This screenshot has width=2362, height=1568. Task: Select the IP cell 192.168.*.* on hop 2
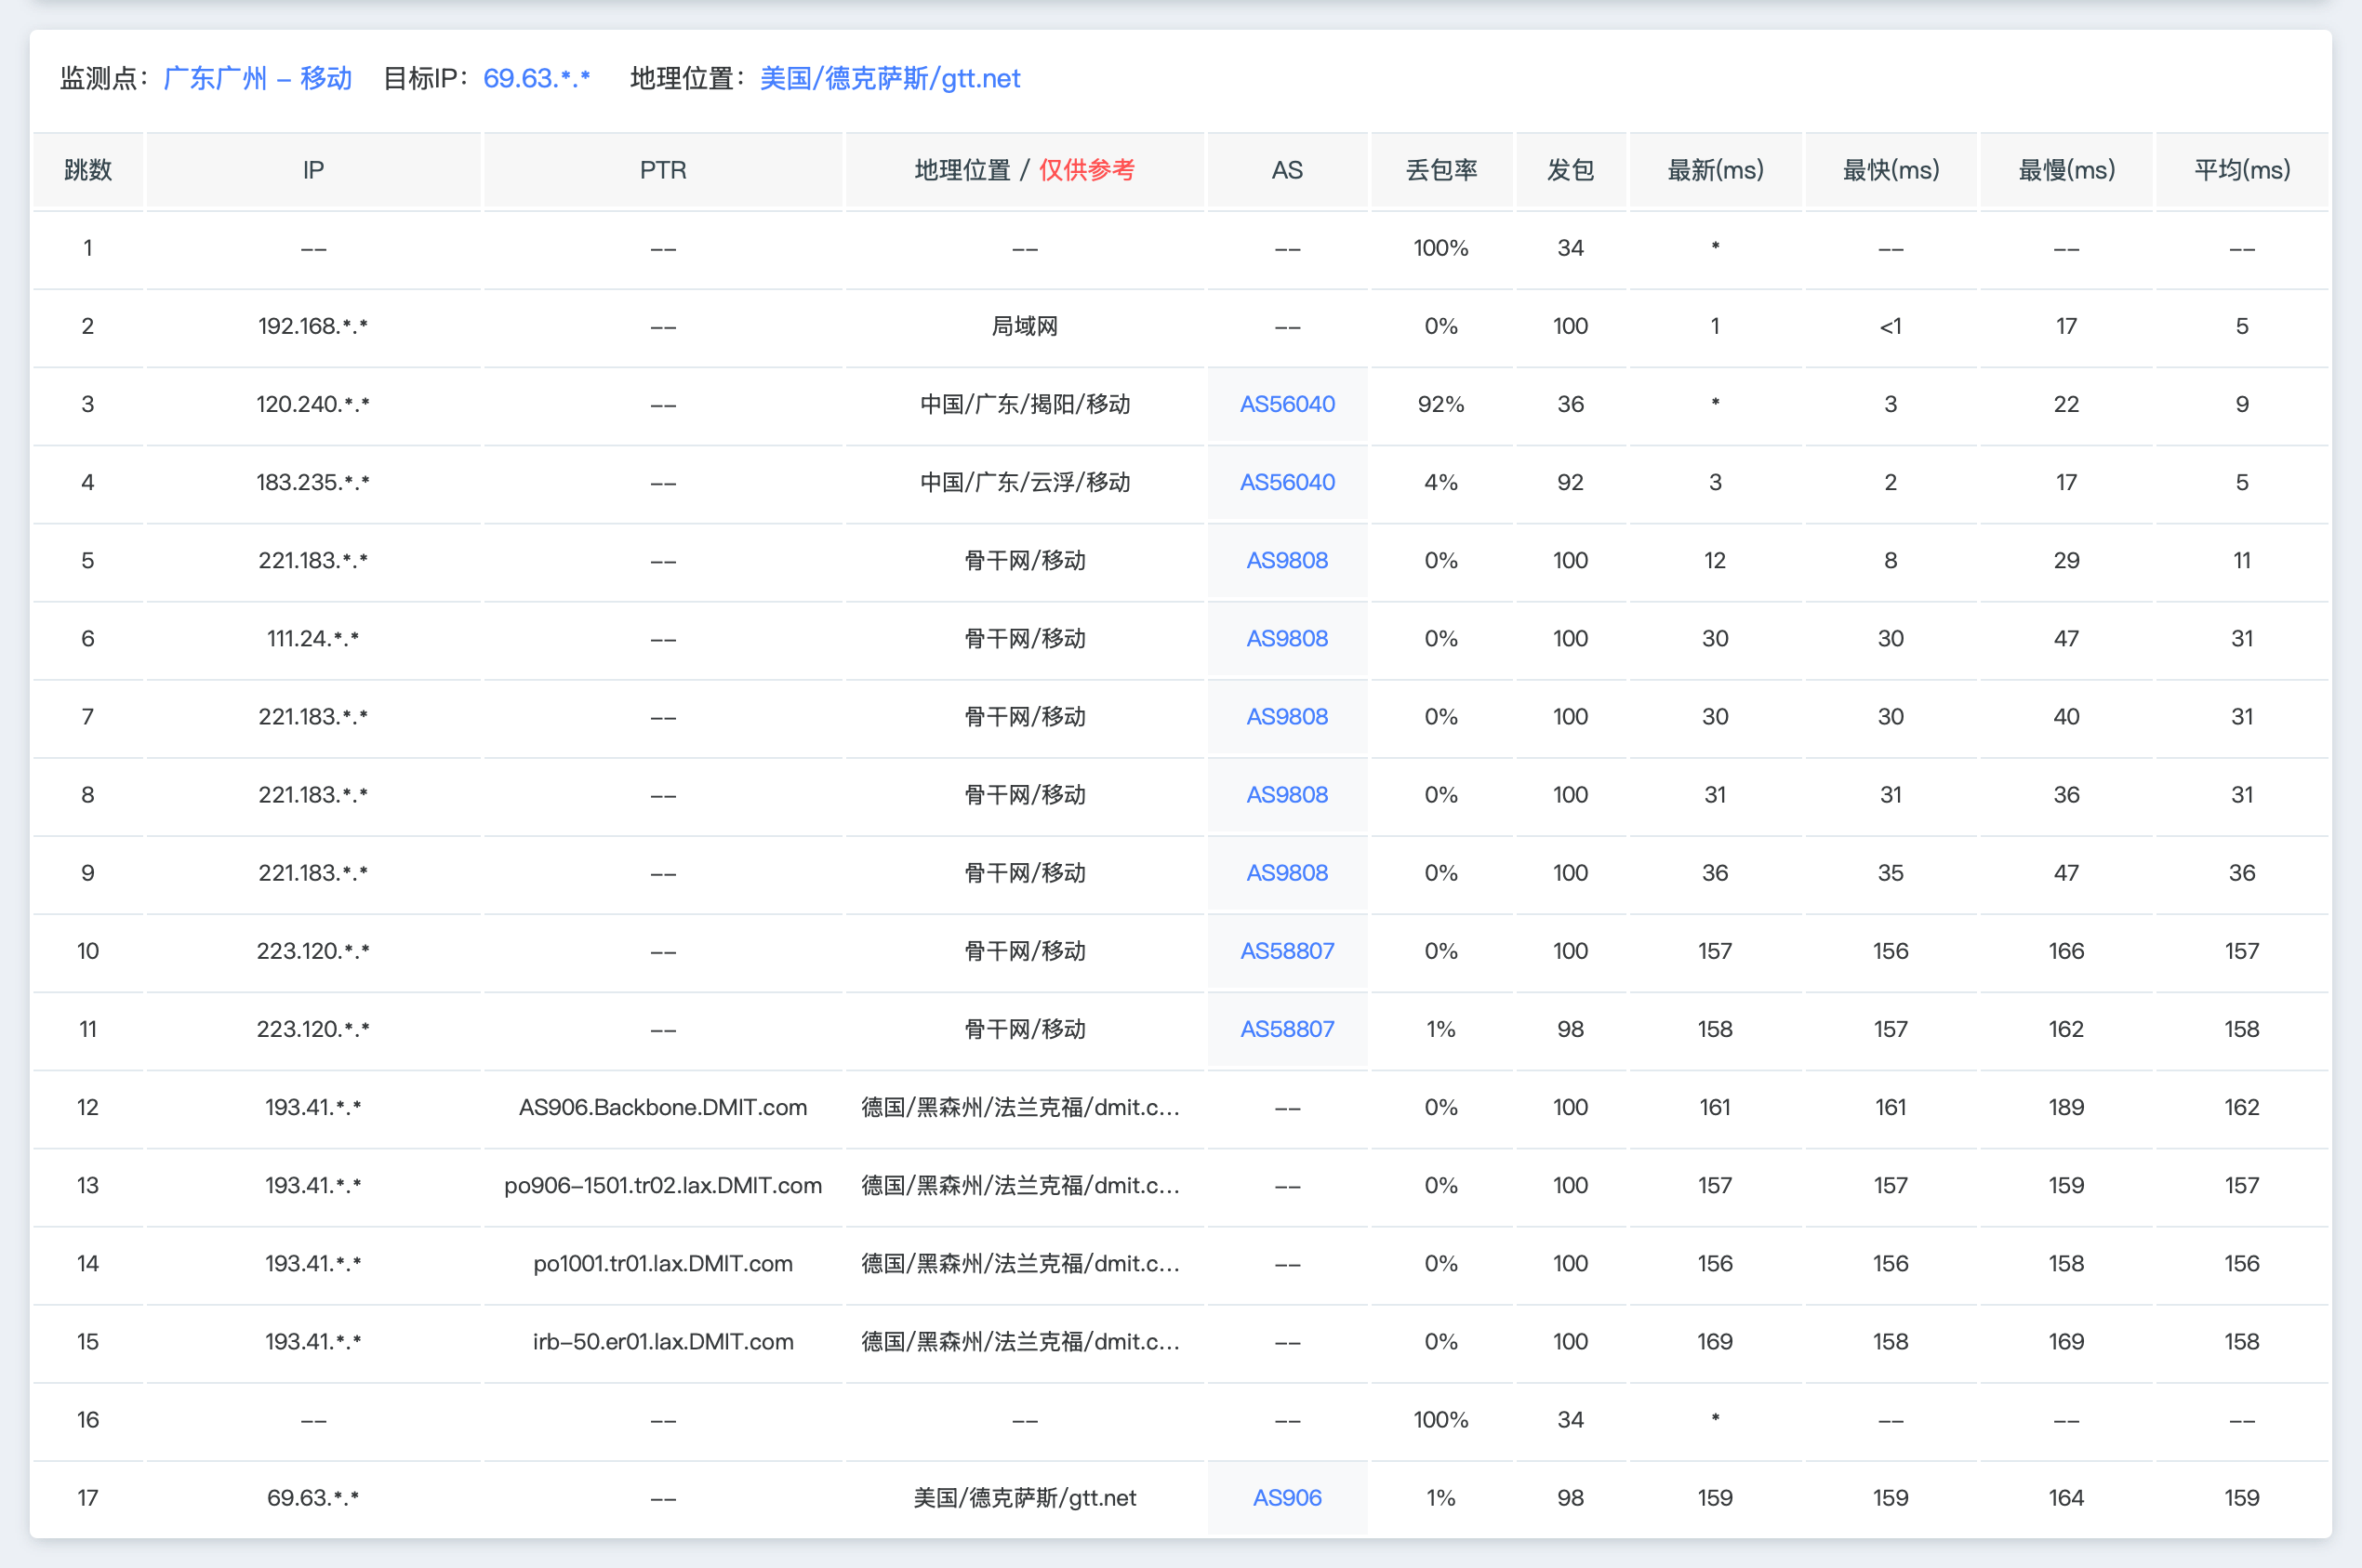click(x=314, y=325)
